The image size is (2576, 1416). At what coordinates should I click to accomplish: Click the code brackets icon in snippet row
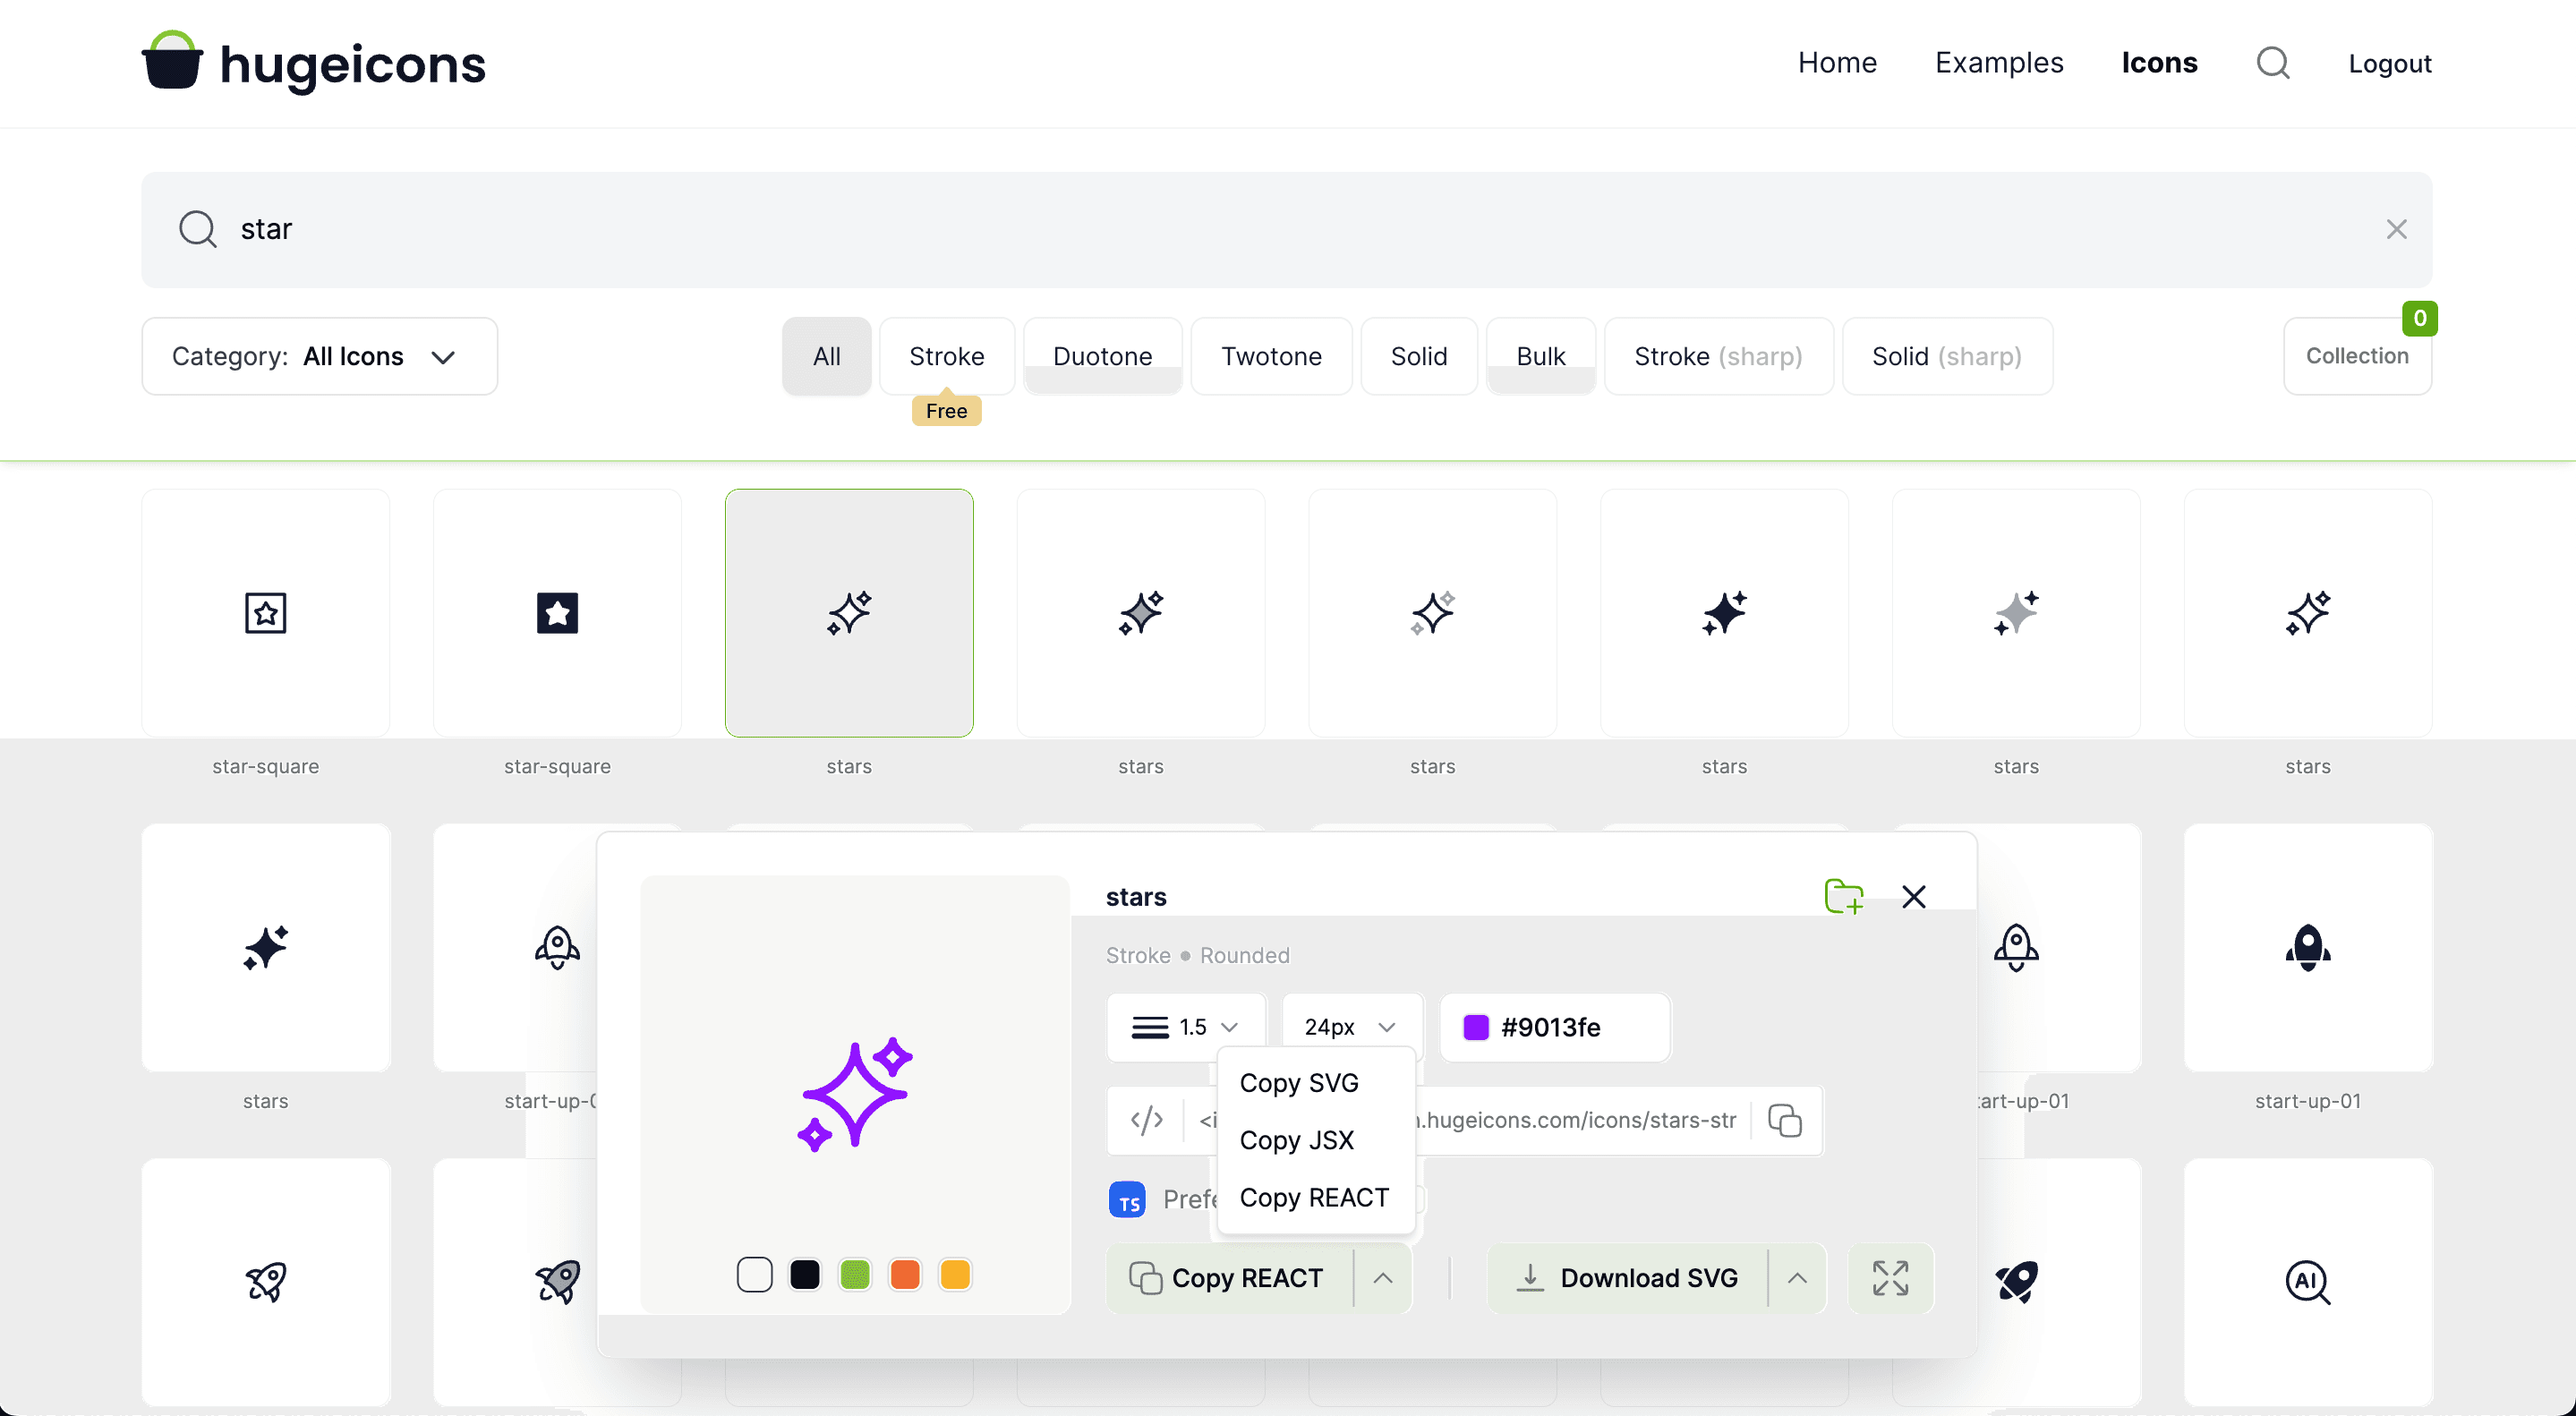pos(1146,1119)
